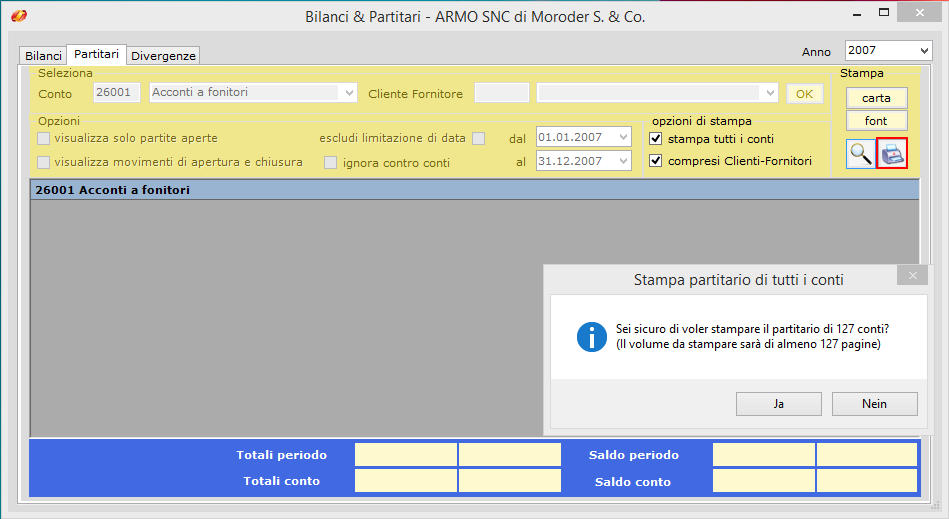
Task: Open the 'dal' start date dropdown
Action: click(624, 137)
